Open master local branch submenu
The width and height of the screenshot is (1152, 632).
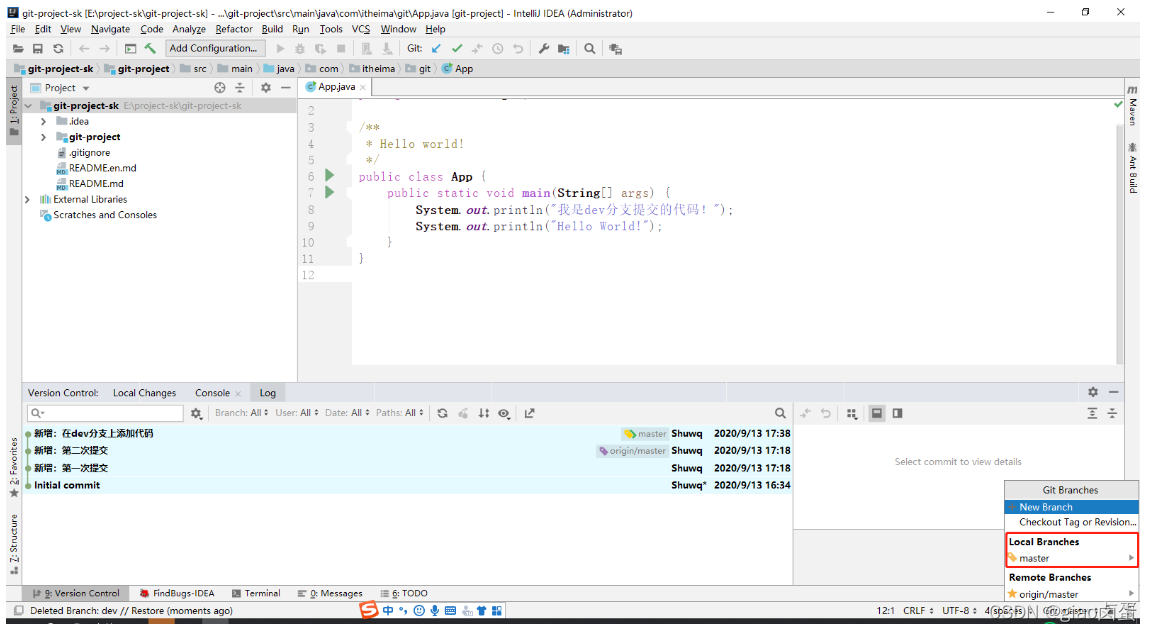(1071, 559)
